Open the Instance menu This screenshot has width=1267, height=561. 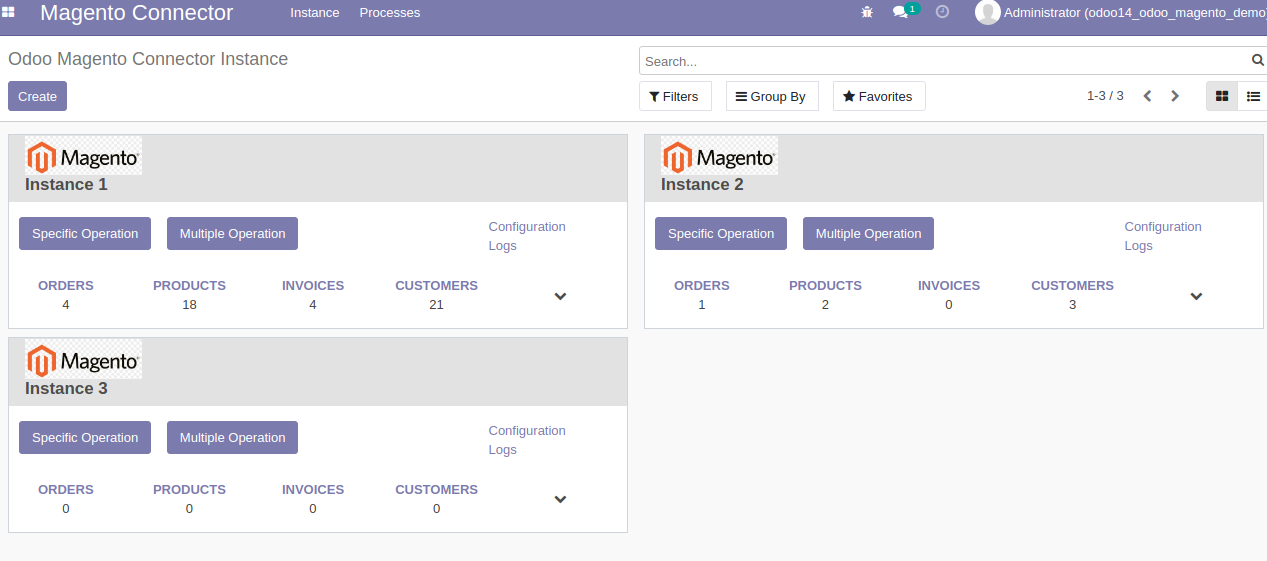[x=315, y=12]
